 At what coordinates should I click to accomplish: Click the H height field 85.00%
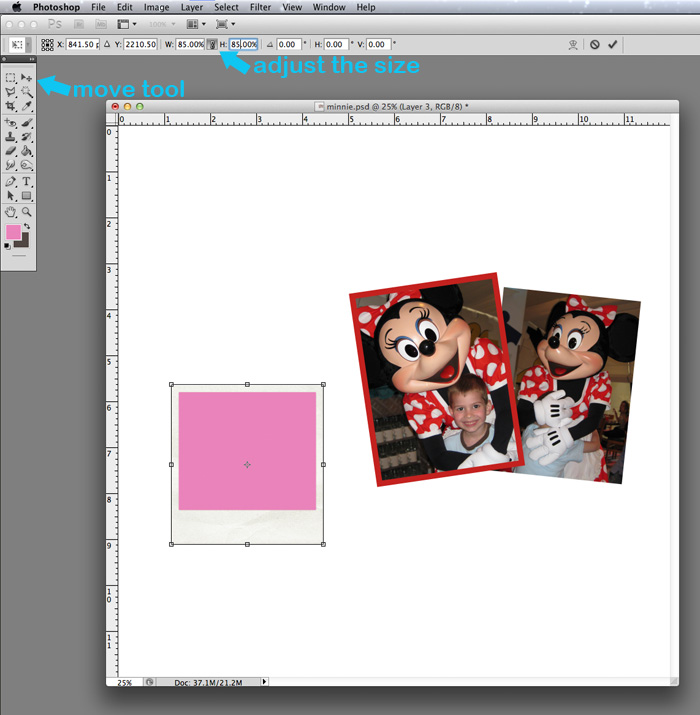(x=244, y=44)
